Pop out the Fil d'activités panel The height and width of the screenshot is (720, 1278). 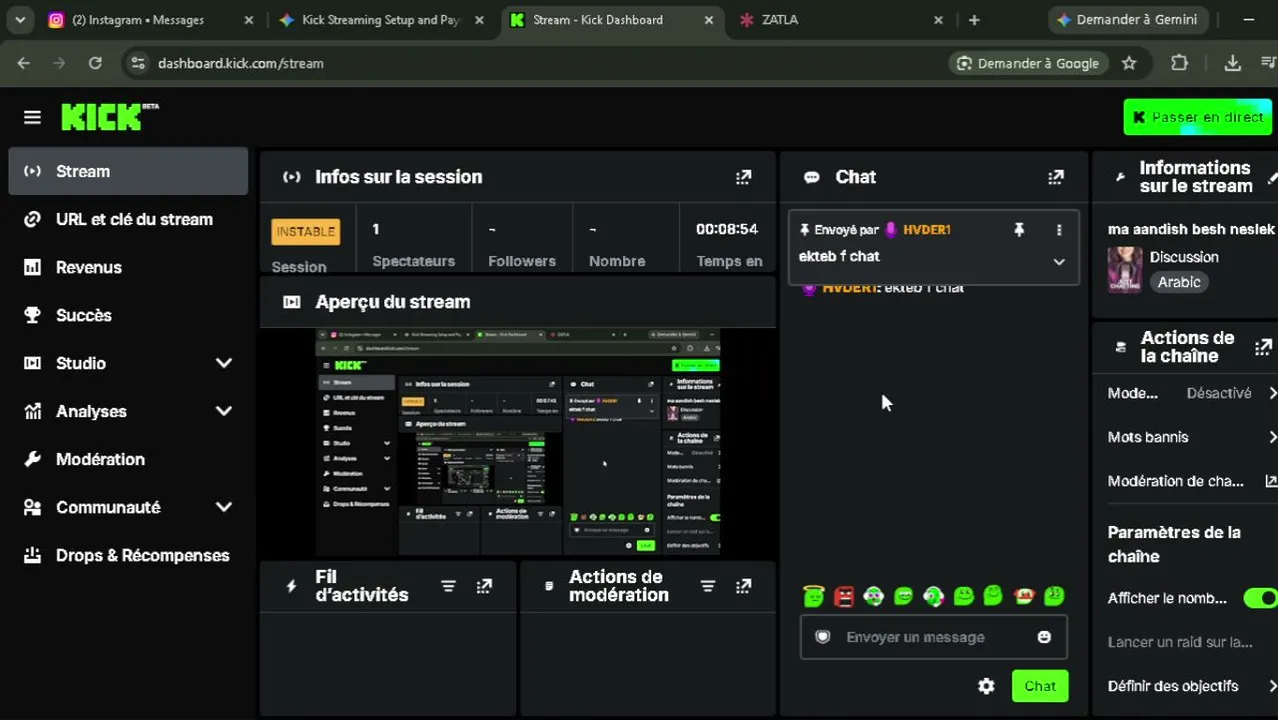[x=484, y=586]
